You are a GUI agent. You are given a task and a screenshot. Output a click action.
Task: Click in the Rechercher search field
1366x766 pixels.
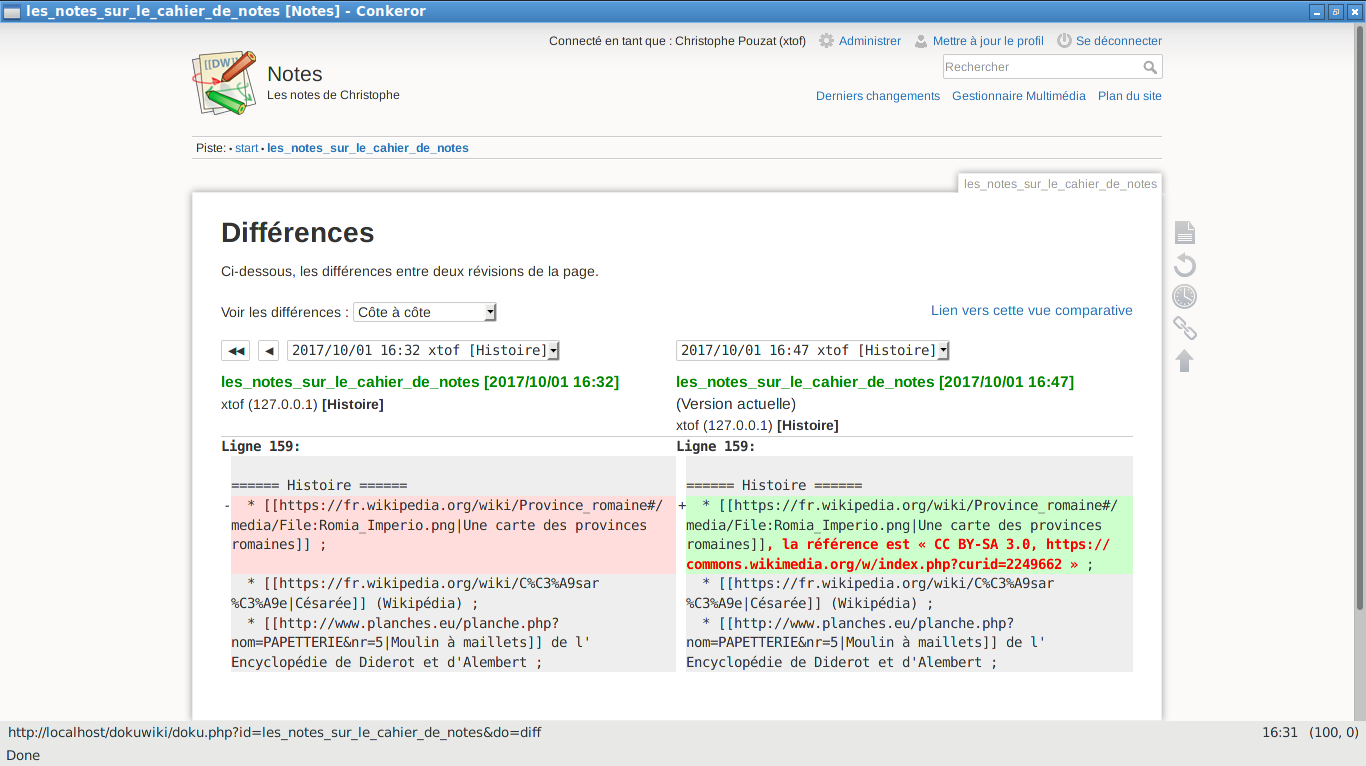coord(1040,67)
